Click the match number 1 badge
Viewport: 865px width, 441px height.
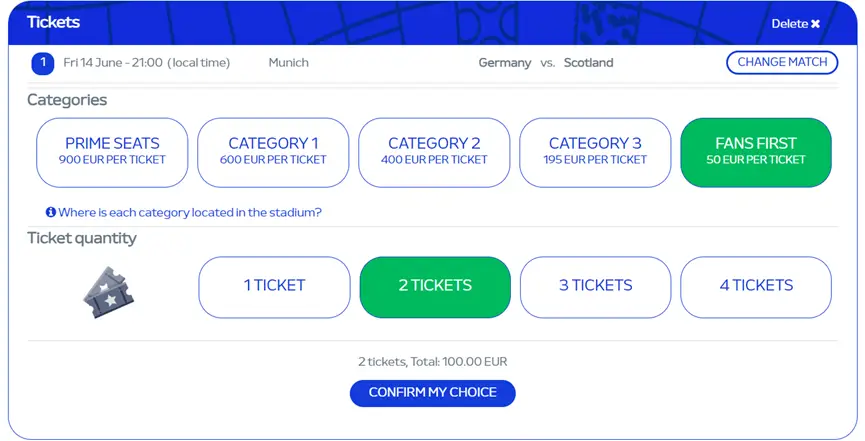(x=42, y=63)
